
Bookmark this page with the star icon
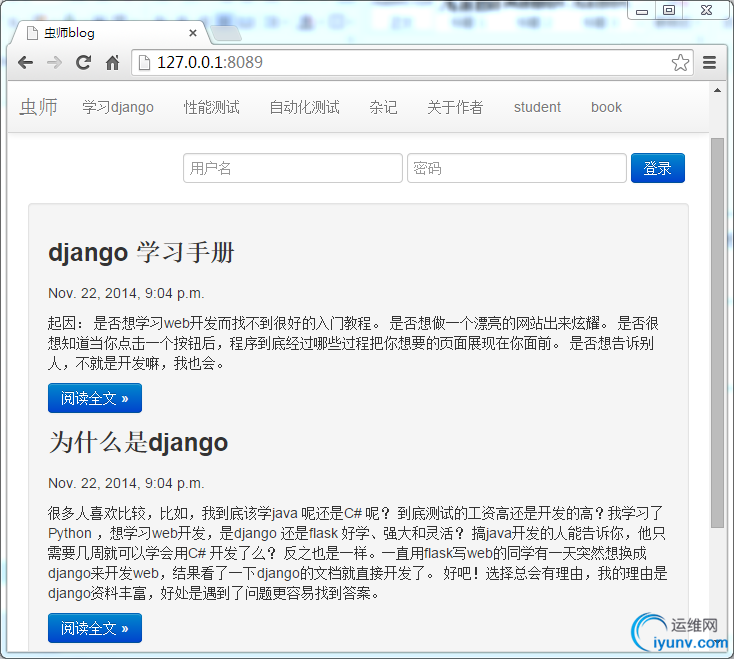680,62
